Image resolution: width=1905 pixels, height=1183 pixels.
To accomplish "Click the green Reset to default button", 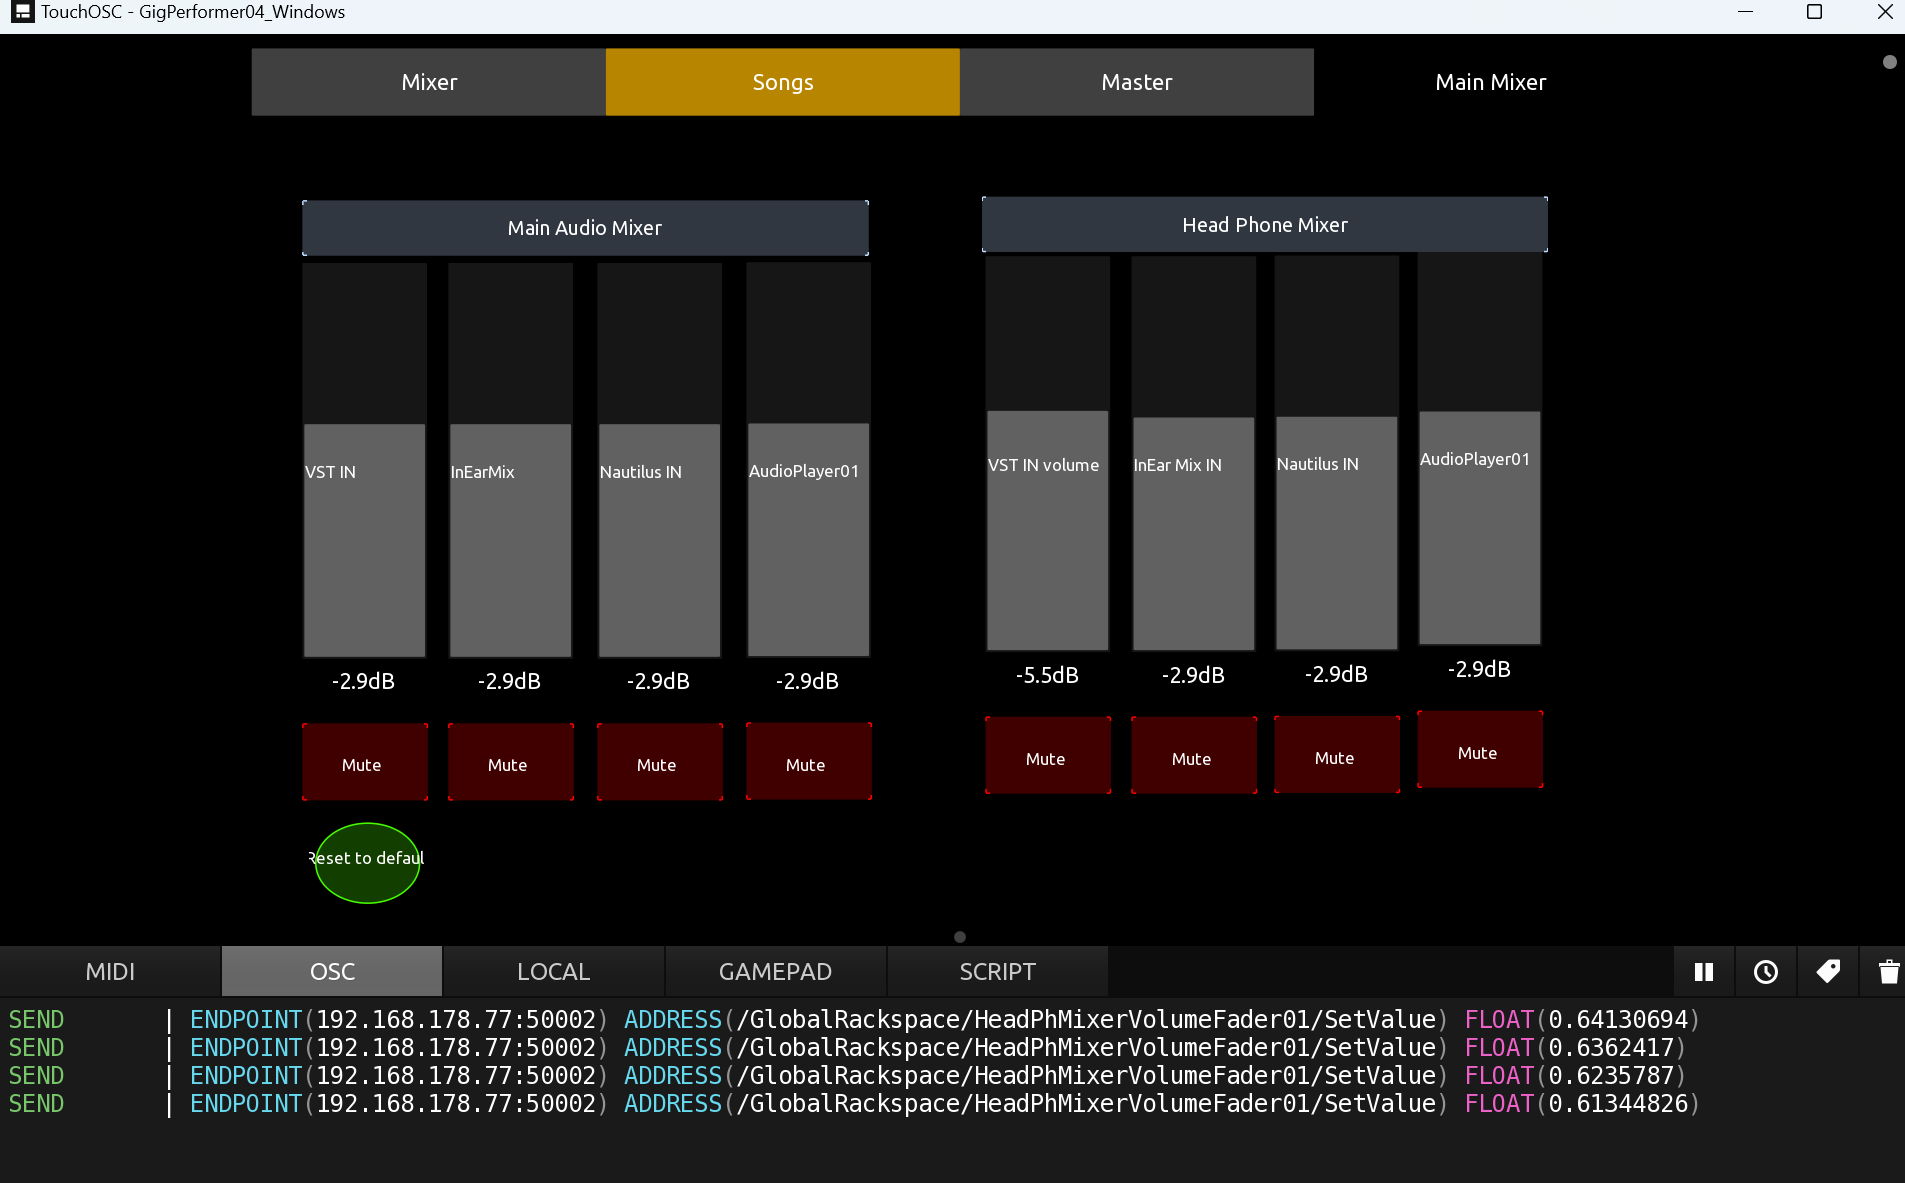I will 367,862.
